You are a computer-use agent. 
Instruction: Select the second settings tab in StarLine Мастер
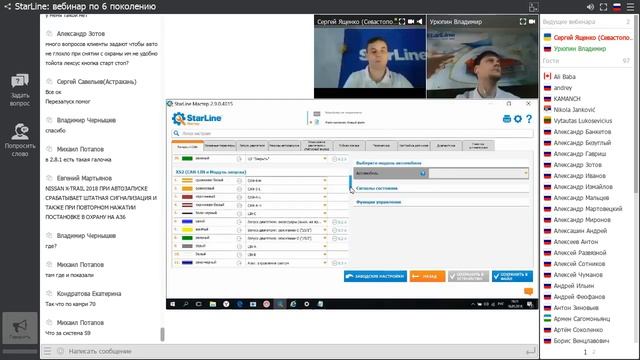tap(220, 146)
